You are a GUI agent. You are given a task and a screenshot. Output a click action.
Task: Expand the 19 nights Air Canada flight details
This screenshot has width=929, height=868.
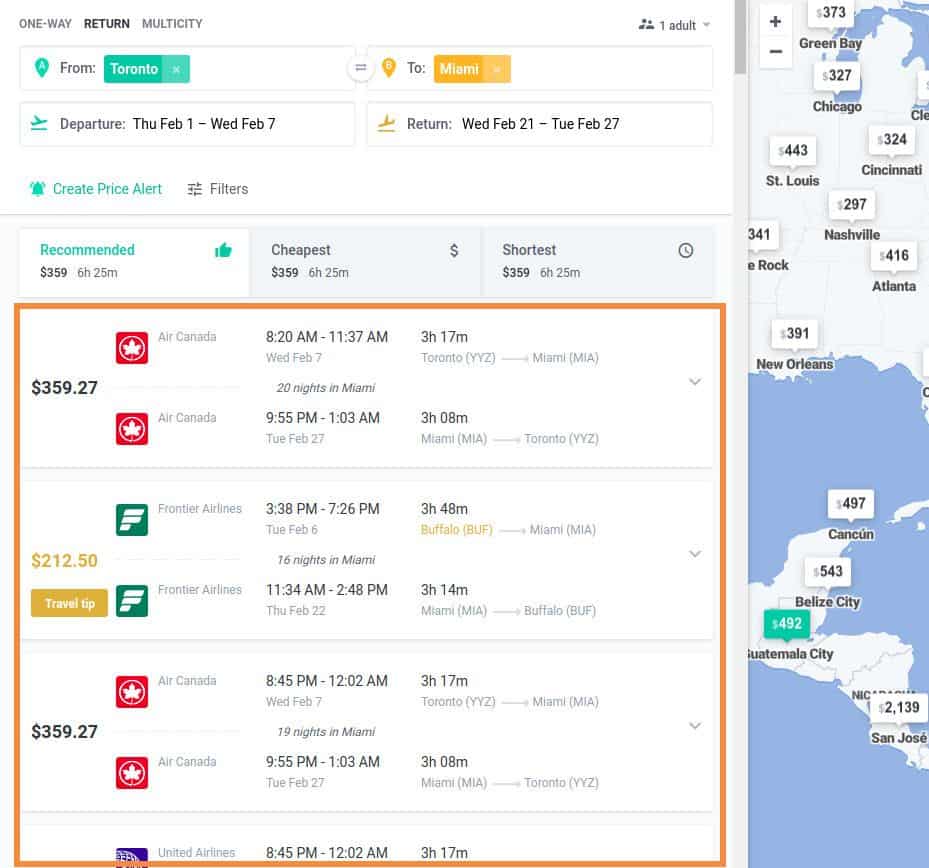[695, 725]
